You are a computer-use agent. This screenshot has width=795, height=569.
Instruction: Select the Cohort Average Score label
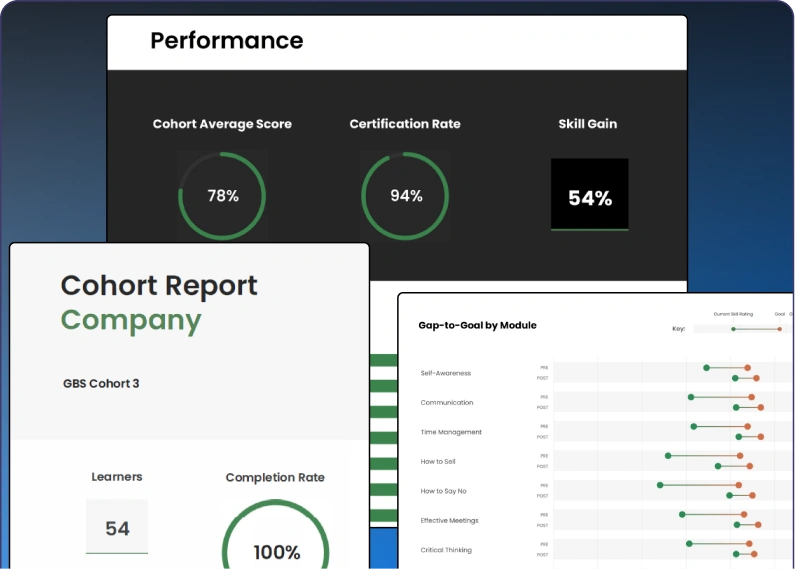[x=222, y=124]
